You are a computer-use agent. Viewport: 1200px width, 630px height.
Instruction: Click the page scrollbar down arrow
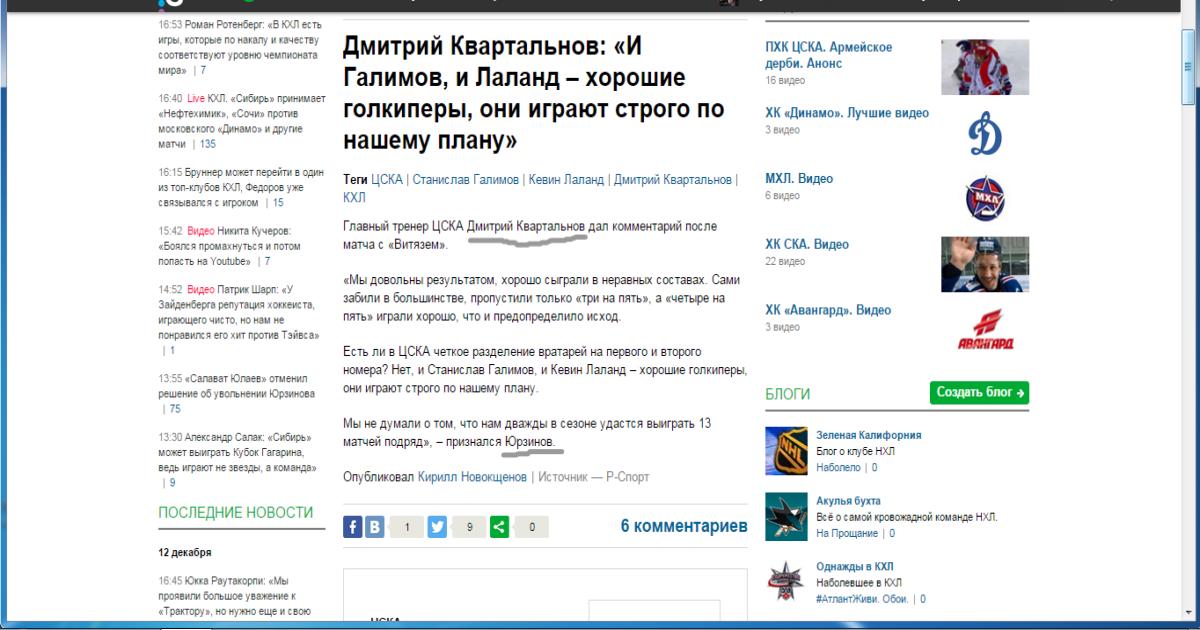[x=1188, y=613]
